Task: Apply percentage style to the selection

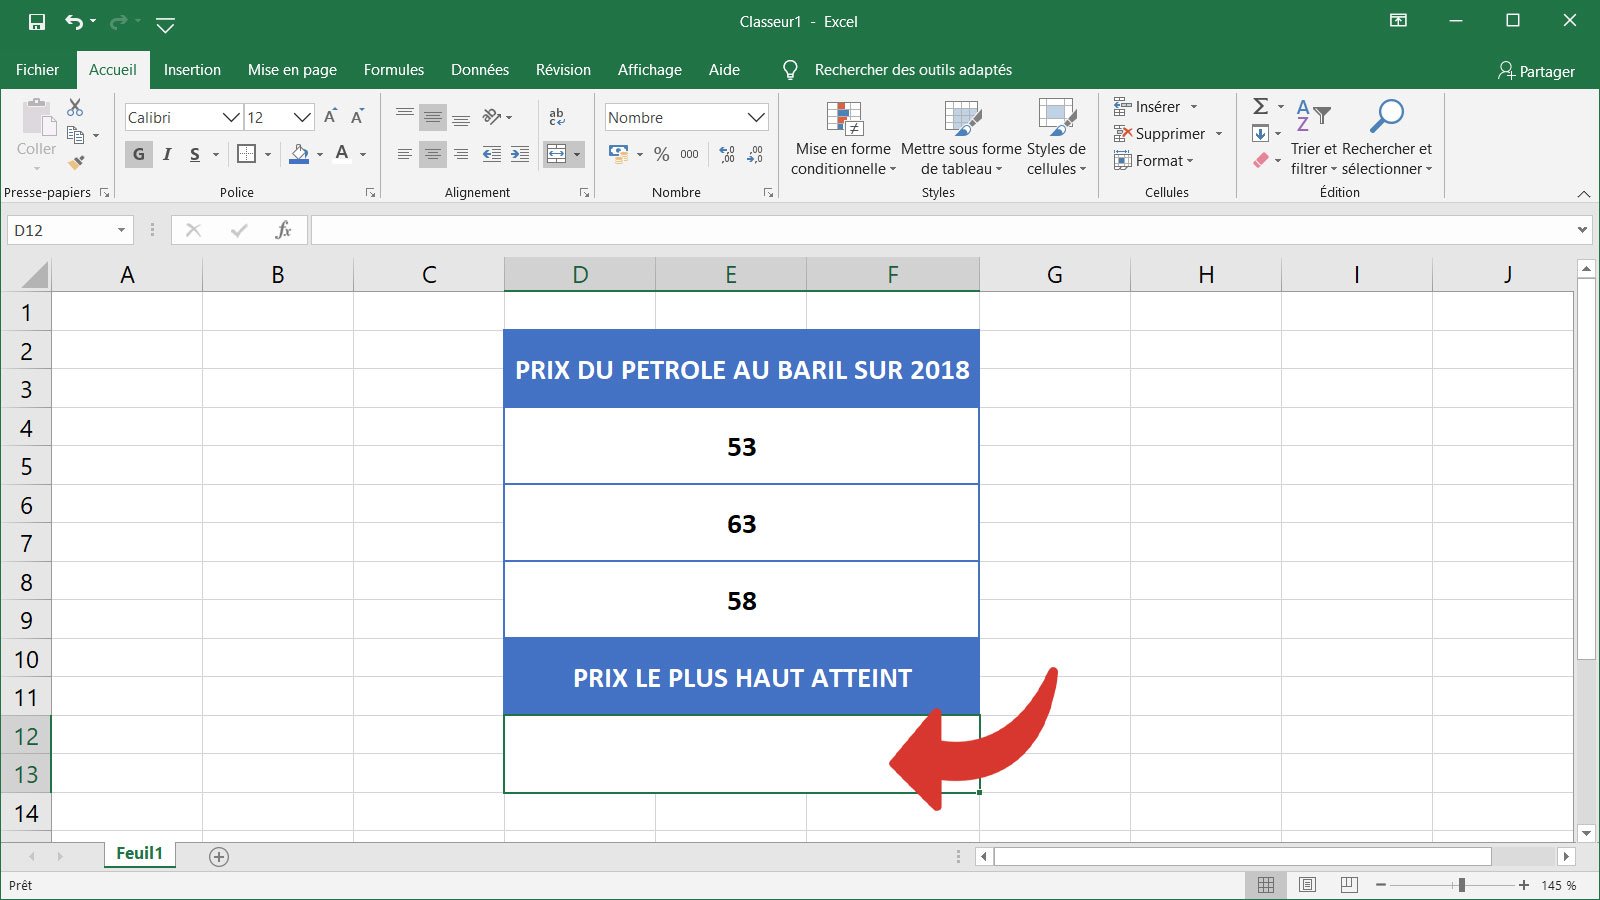Action: pos(661,154)
